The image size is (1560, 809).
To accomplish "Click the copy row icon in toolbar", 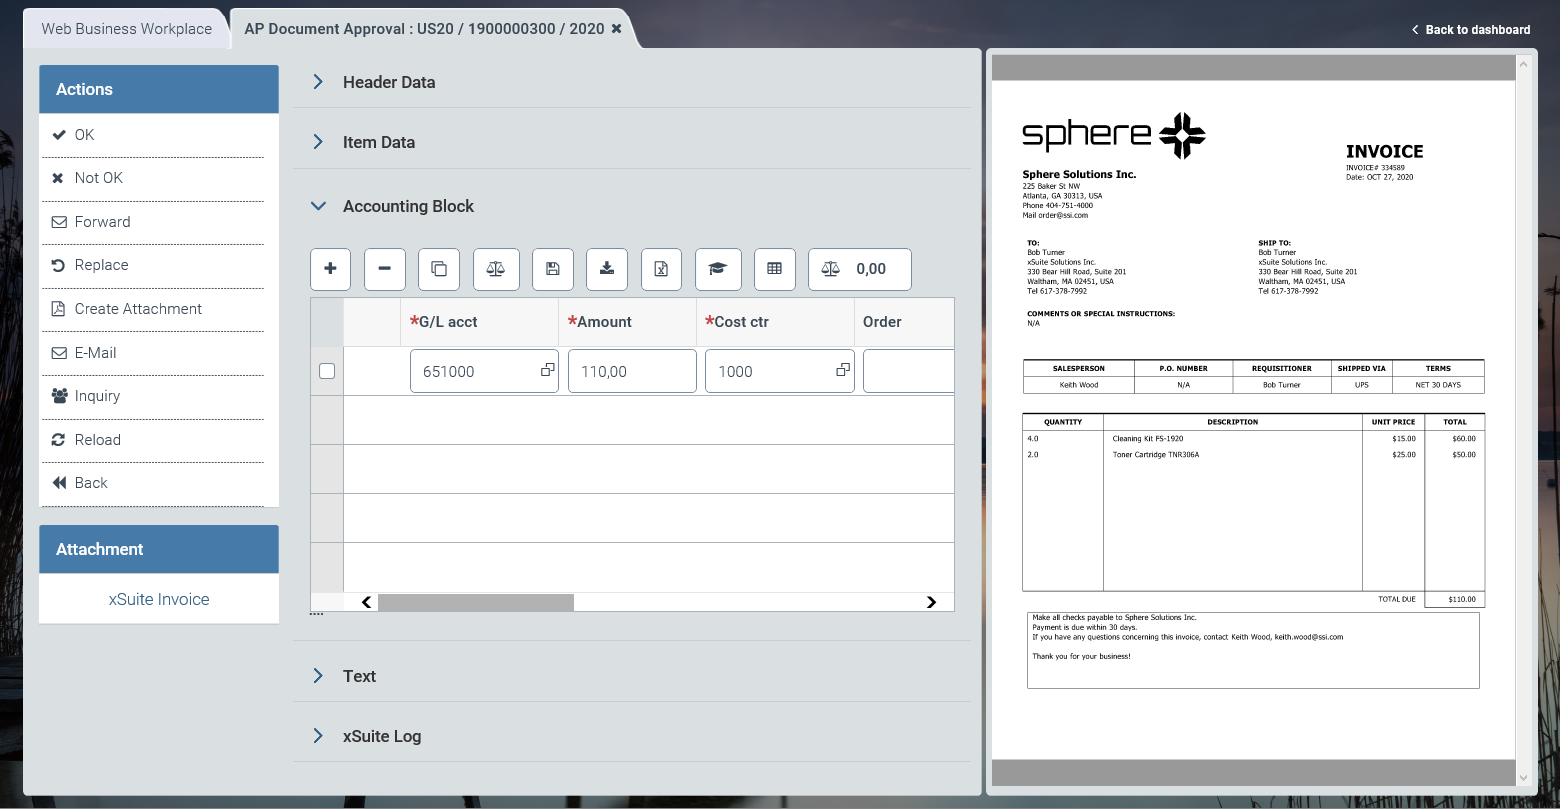I will tap(439, 269).
